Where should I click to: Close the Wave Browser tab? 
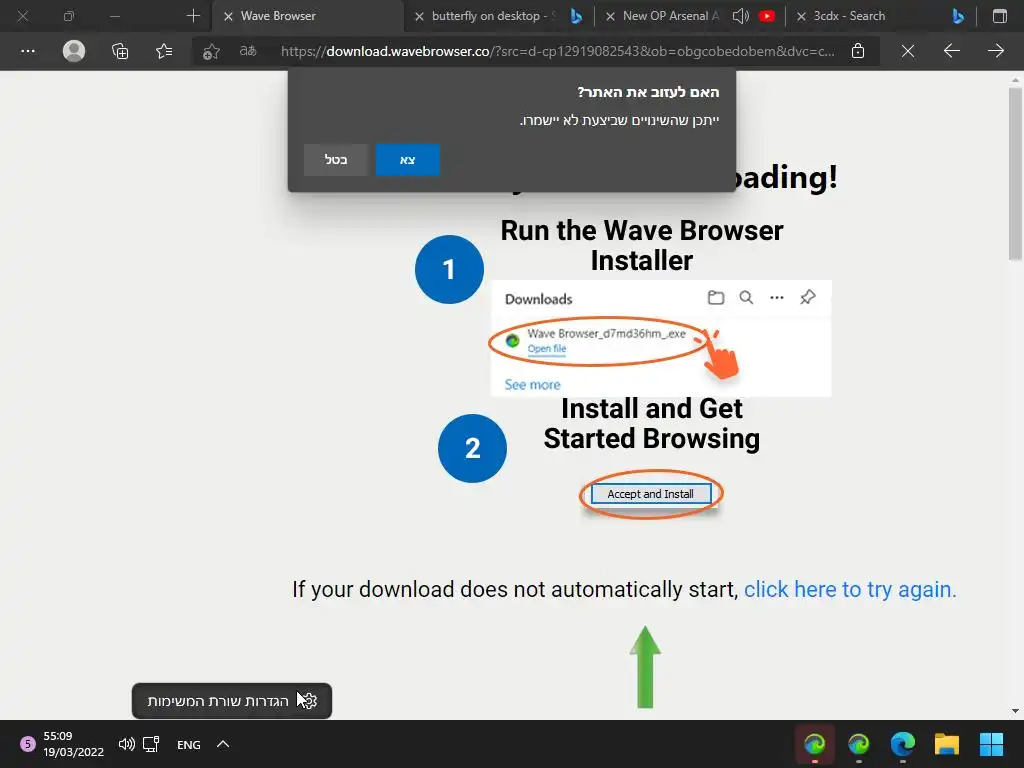228,16
